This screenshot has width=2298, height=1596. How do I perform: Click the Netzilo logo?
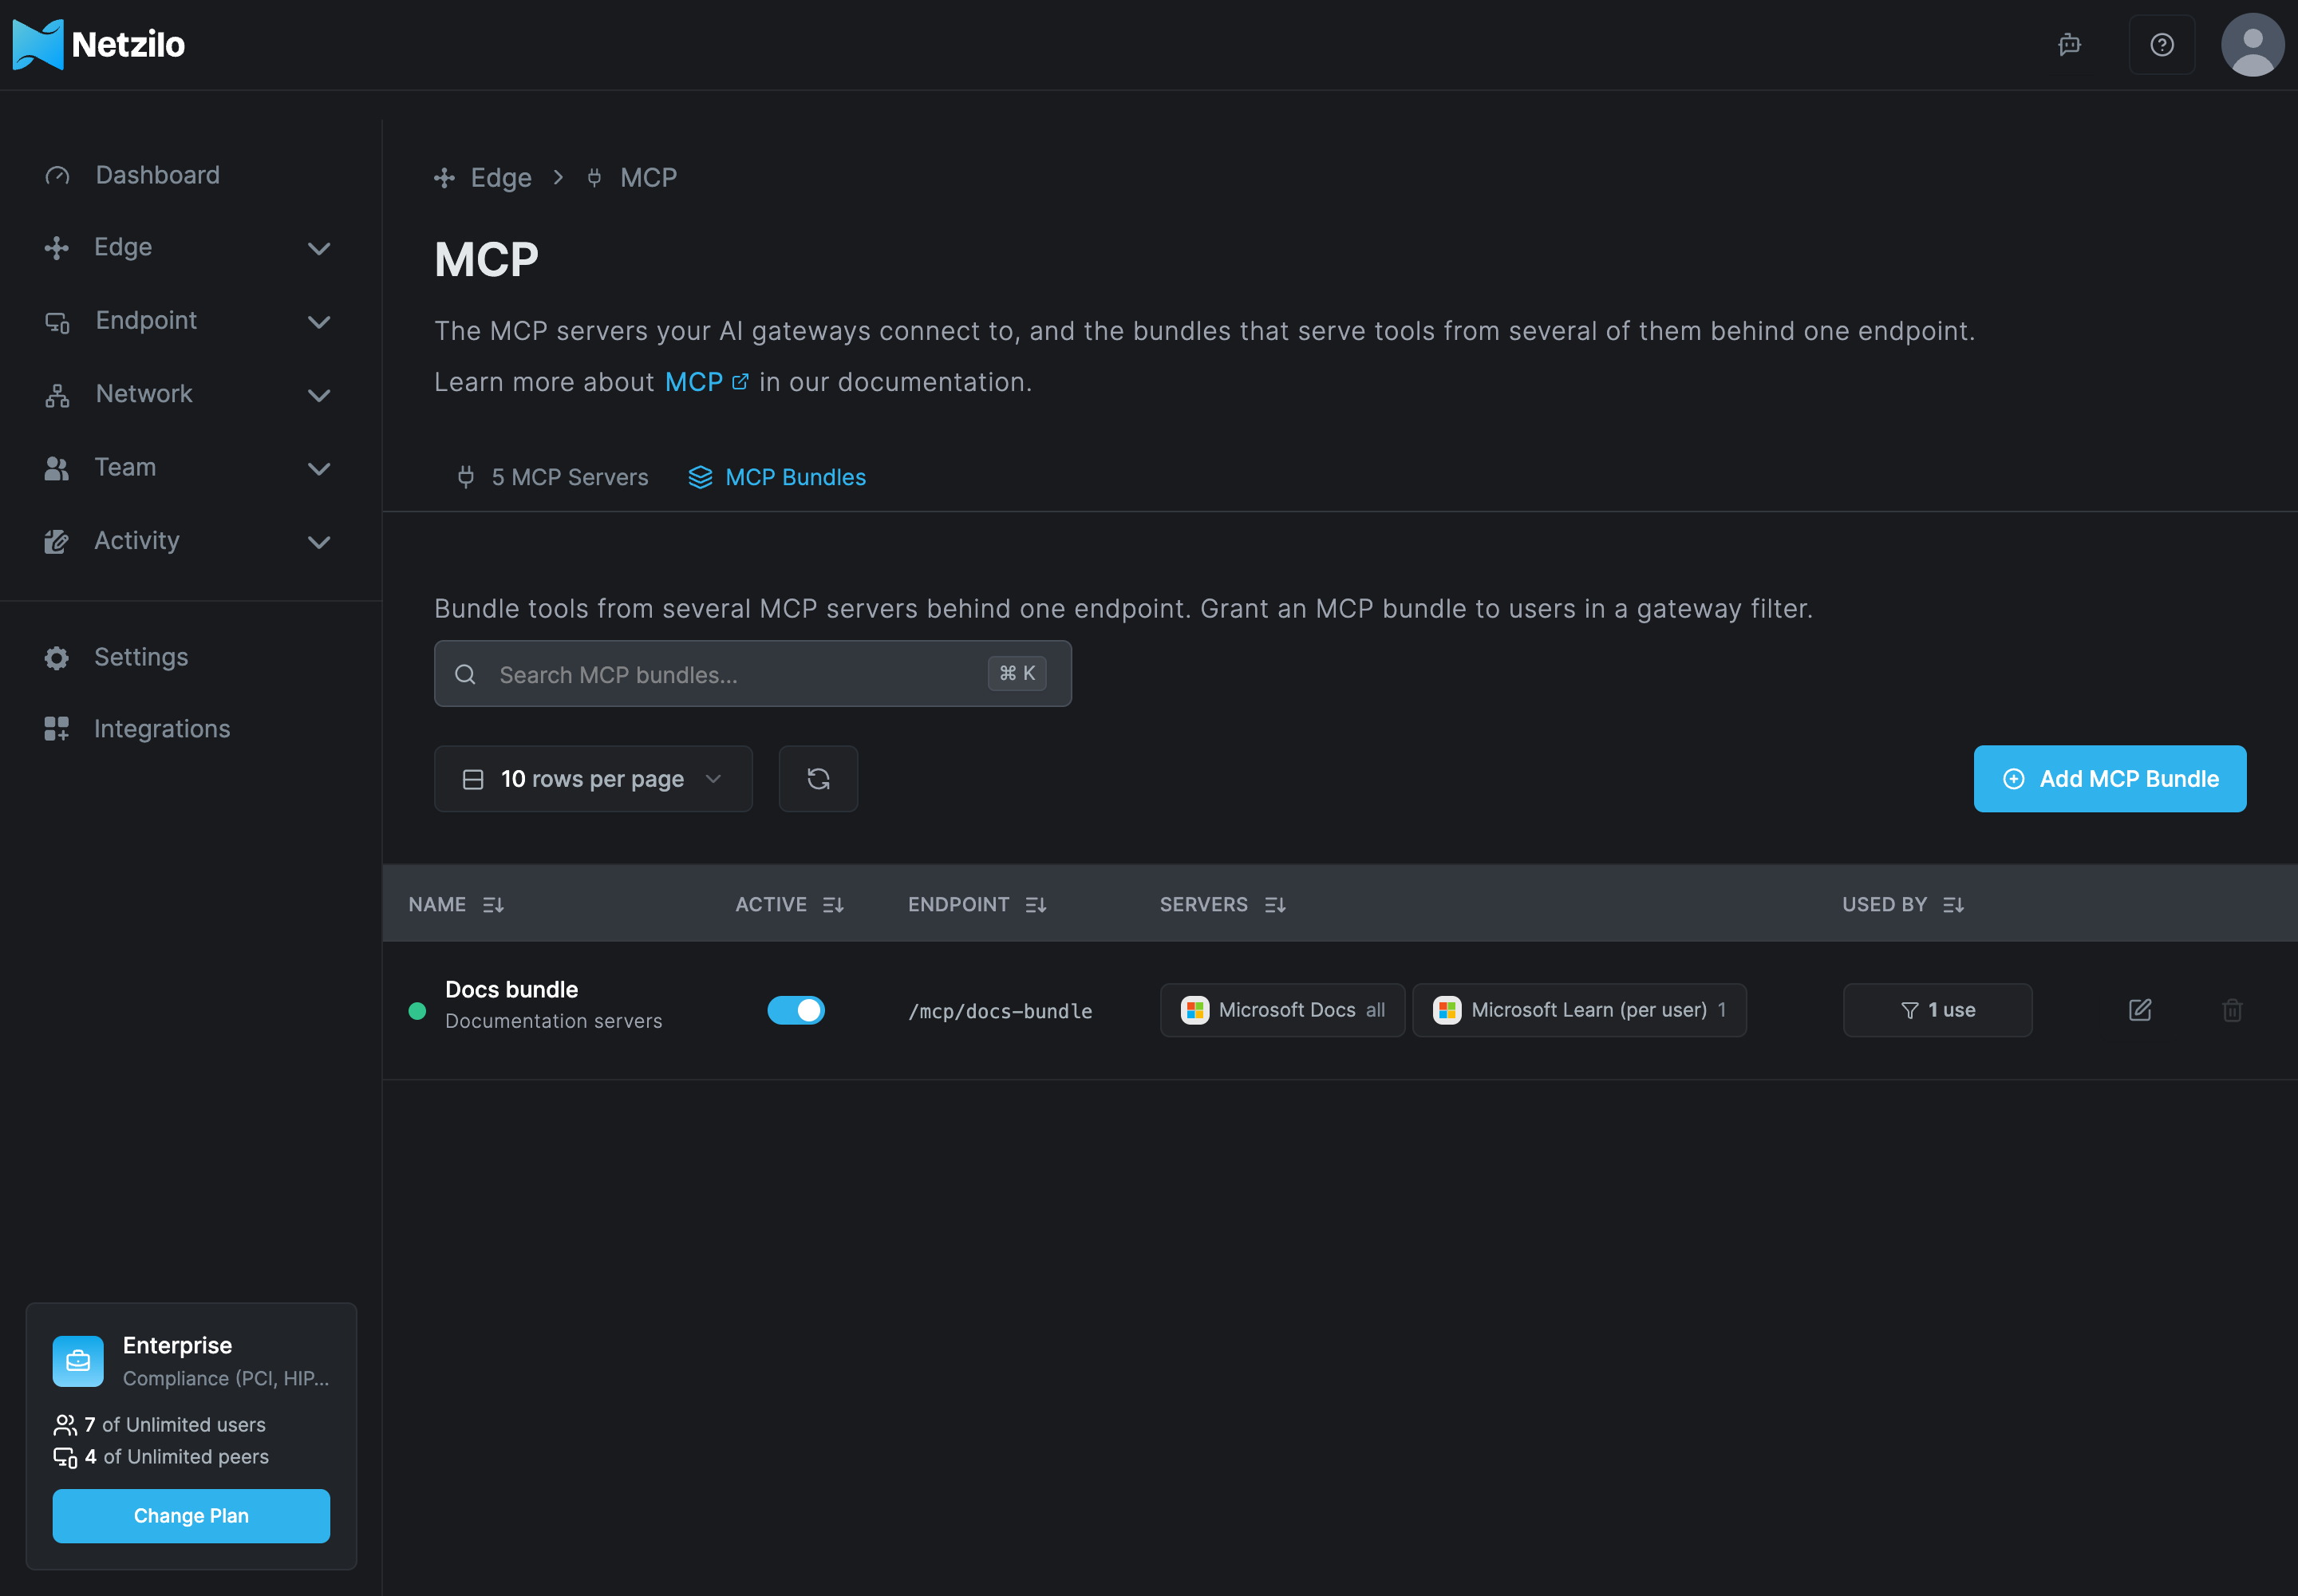tap(98, 44)
